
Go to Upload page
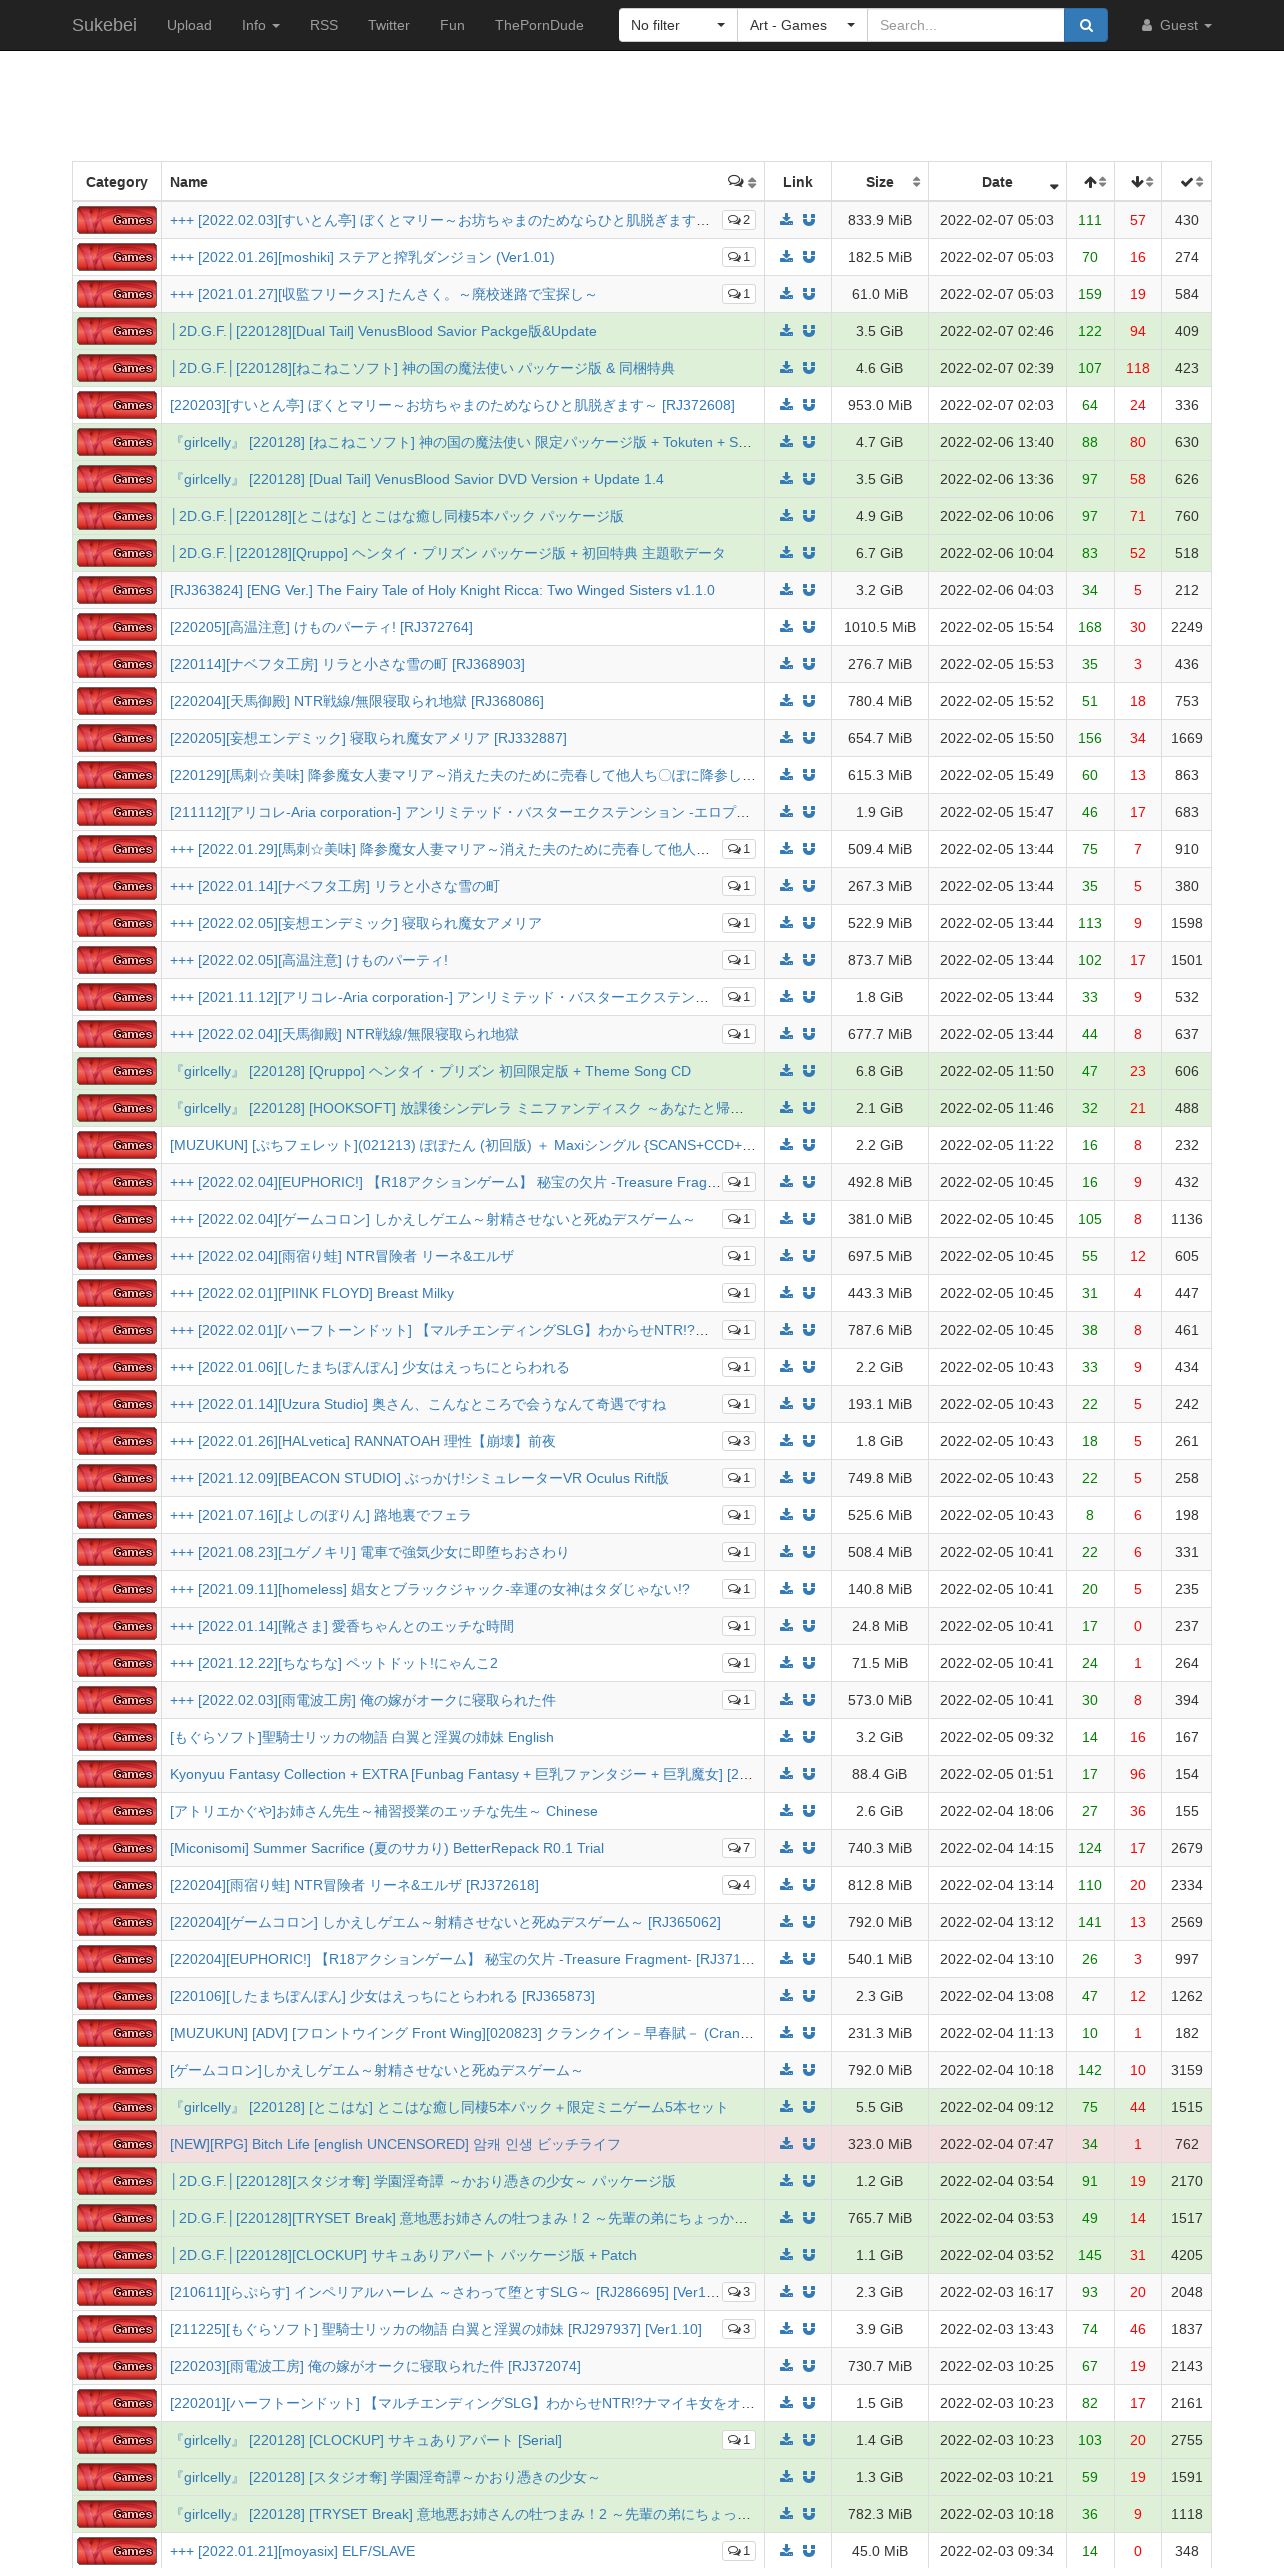point(189,25)
